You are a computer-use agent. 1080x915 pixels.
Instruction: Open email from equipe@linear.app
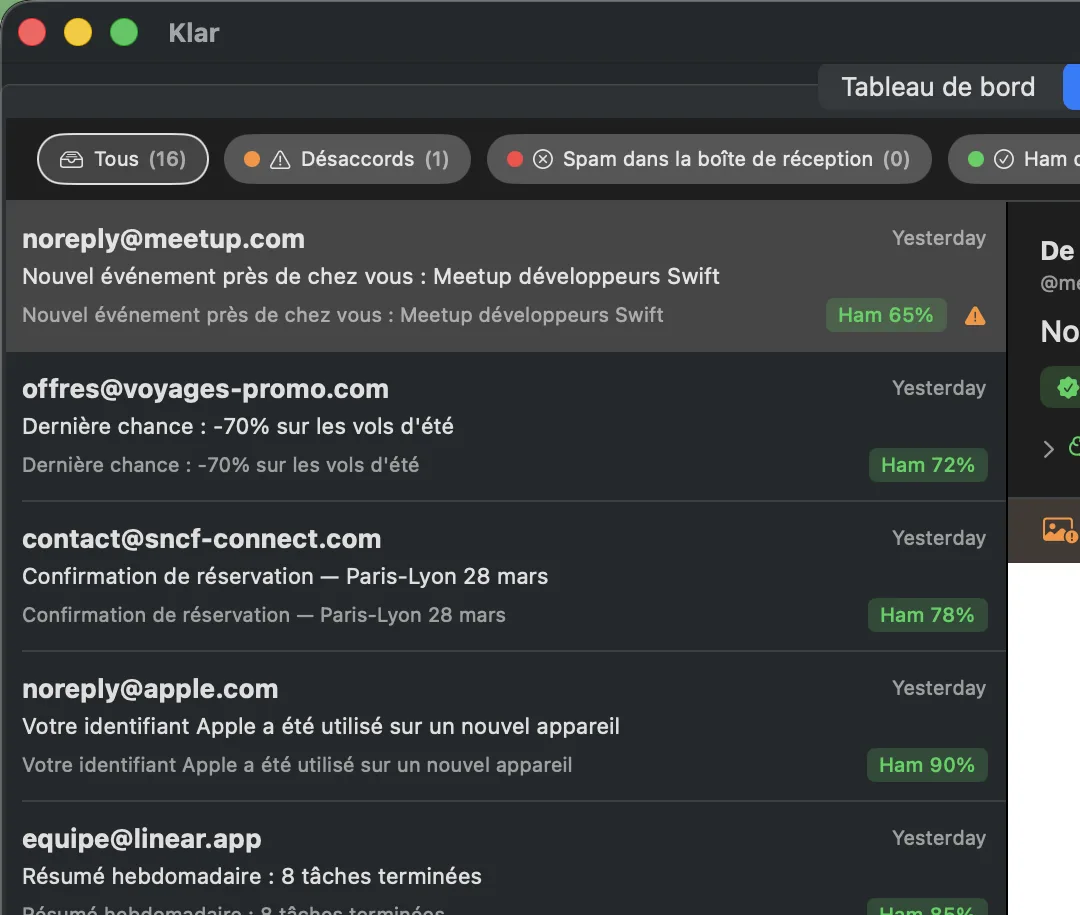(x=506, y=859)
